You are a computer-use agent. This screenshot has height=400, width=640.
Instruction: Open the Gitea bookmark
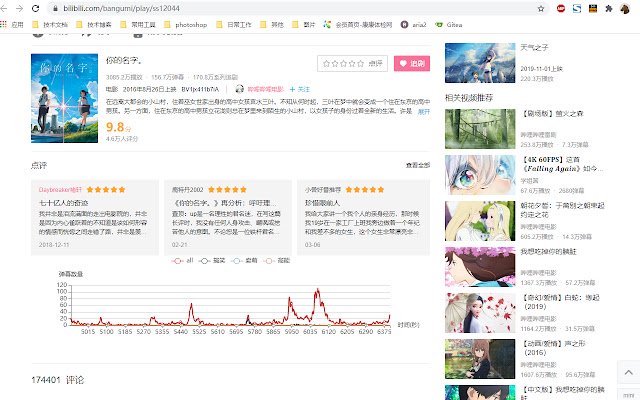(x=449, y=24)
